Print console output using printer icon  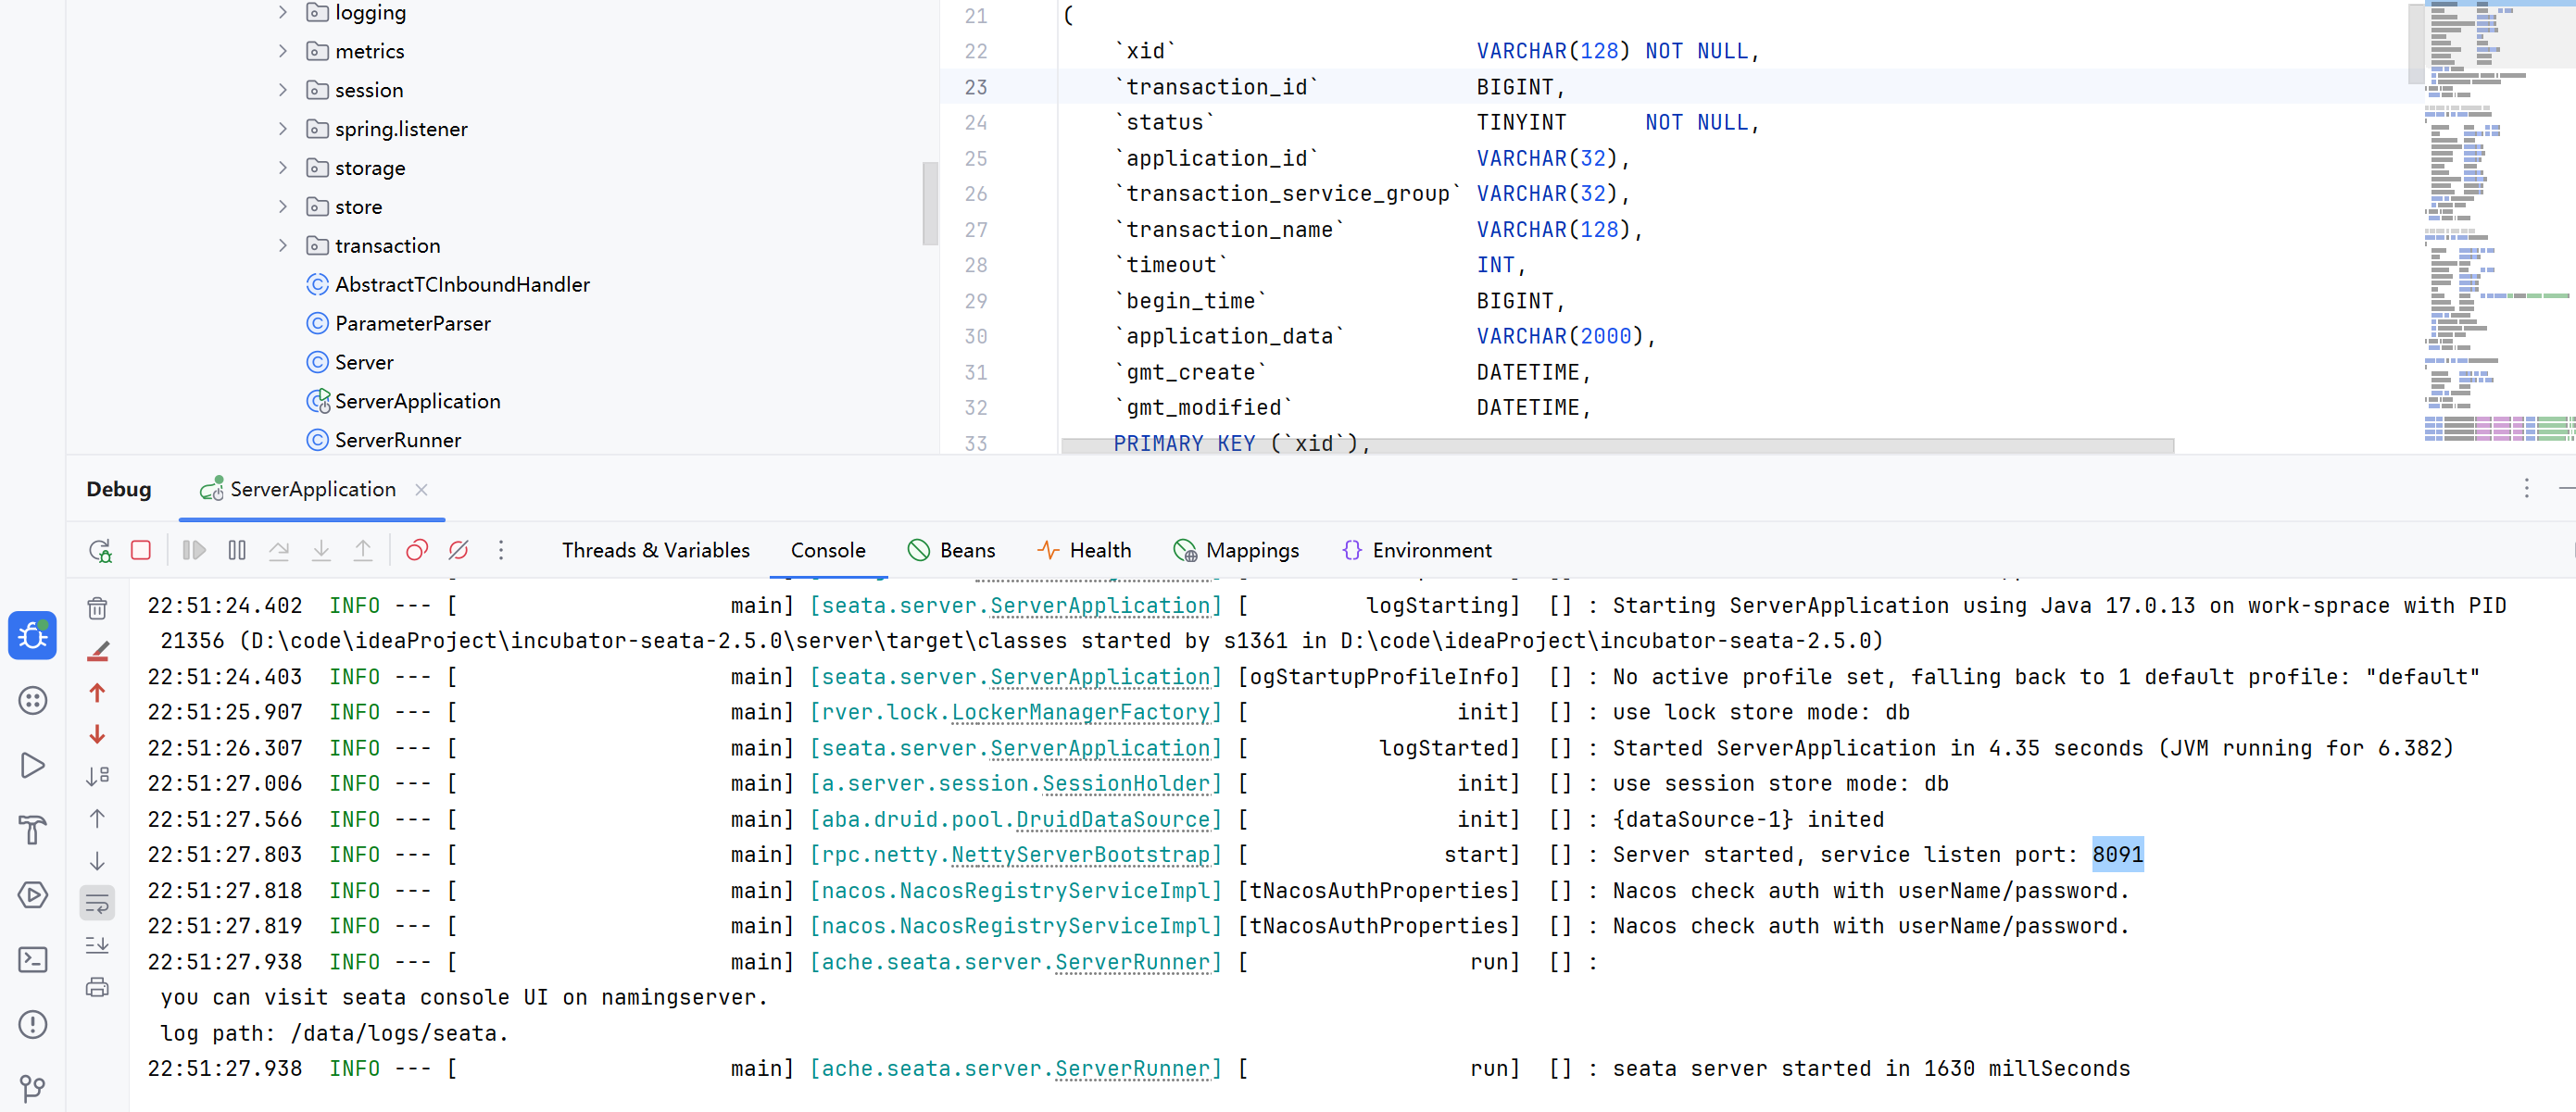[x=97, y=988]
